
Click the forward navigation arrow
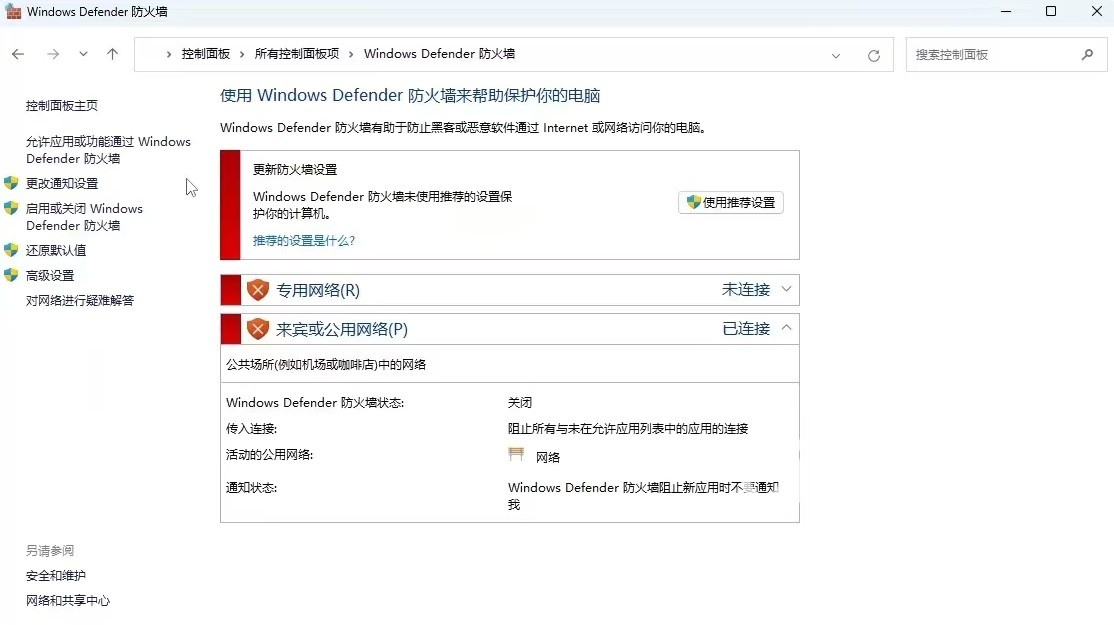coord(53,55)
